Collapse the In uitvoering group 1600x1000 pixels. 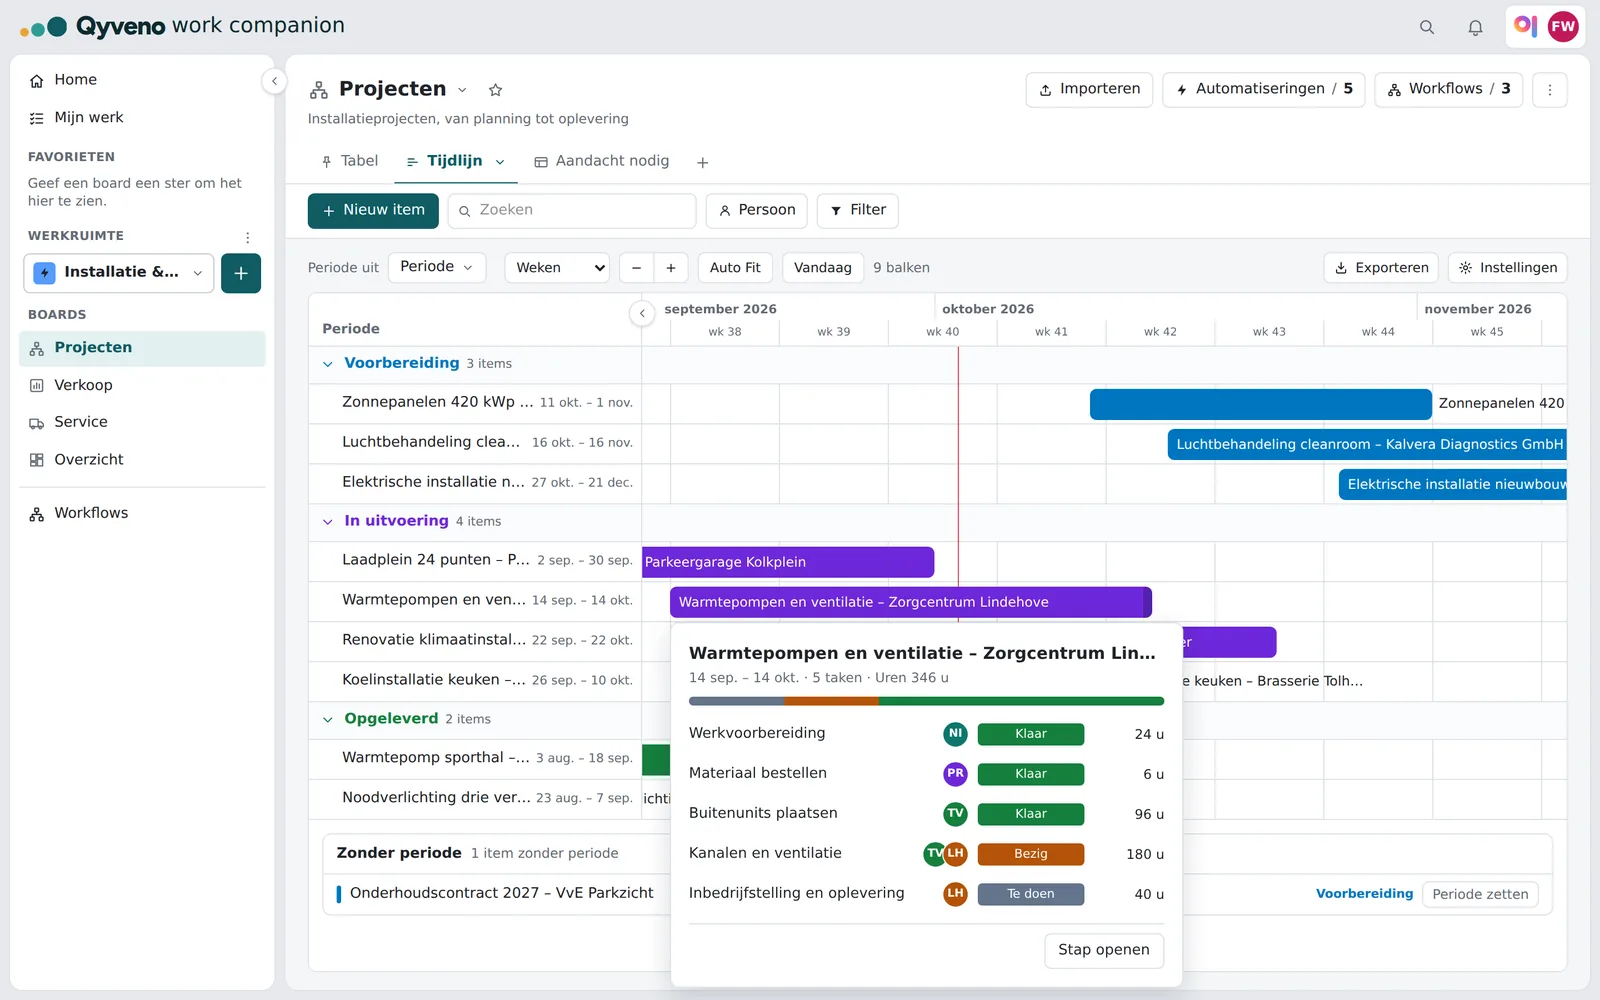pyautogui.click(x=328, y=522)
